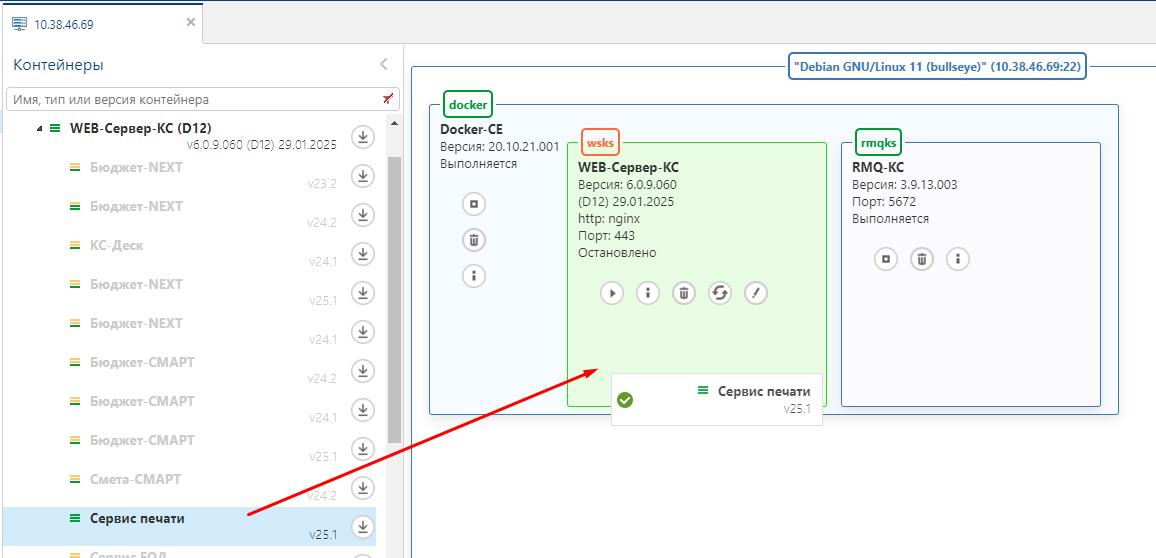
Task: Click the edit pencil icon of WEB-Сервер-КС
Action: pyautogui.click(x=756, y=293)
